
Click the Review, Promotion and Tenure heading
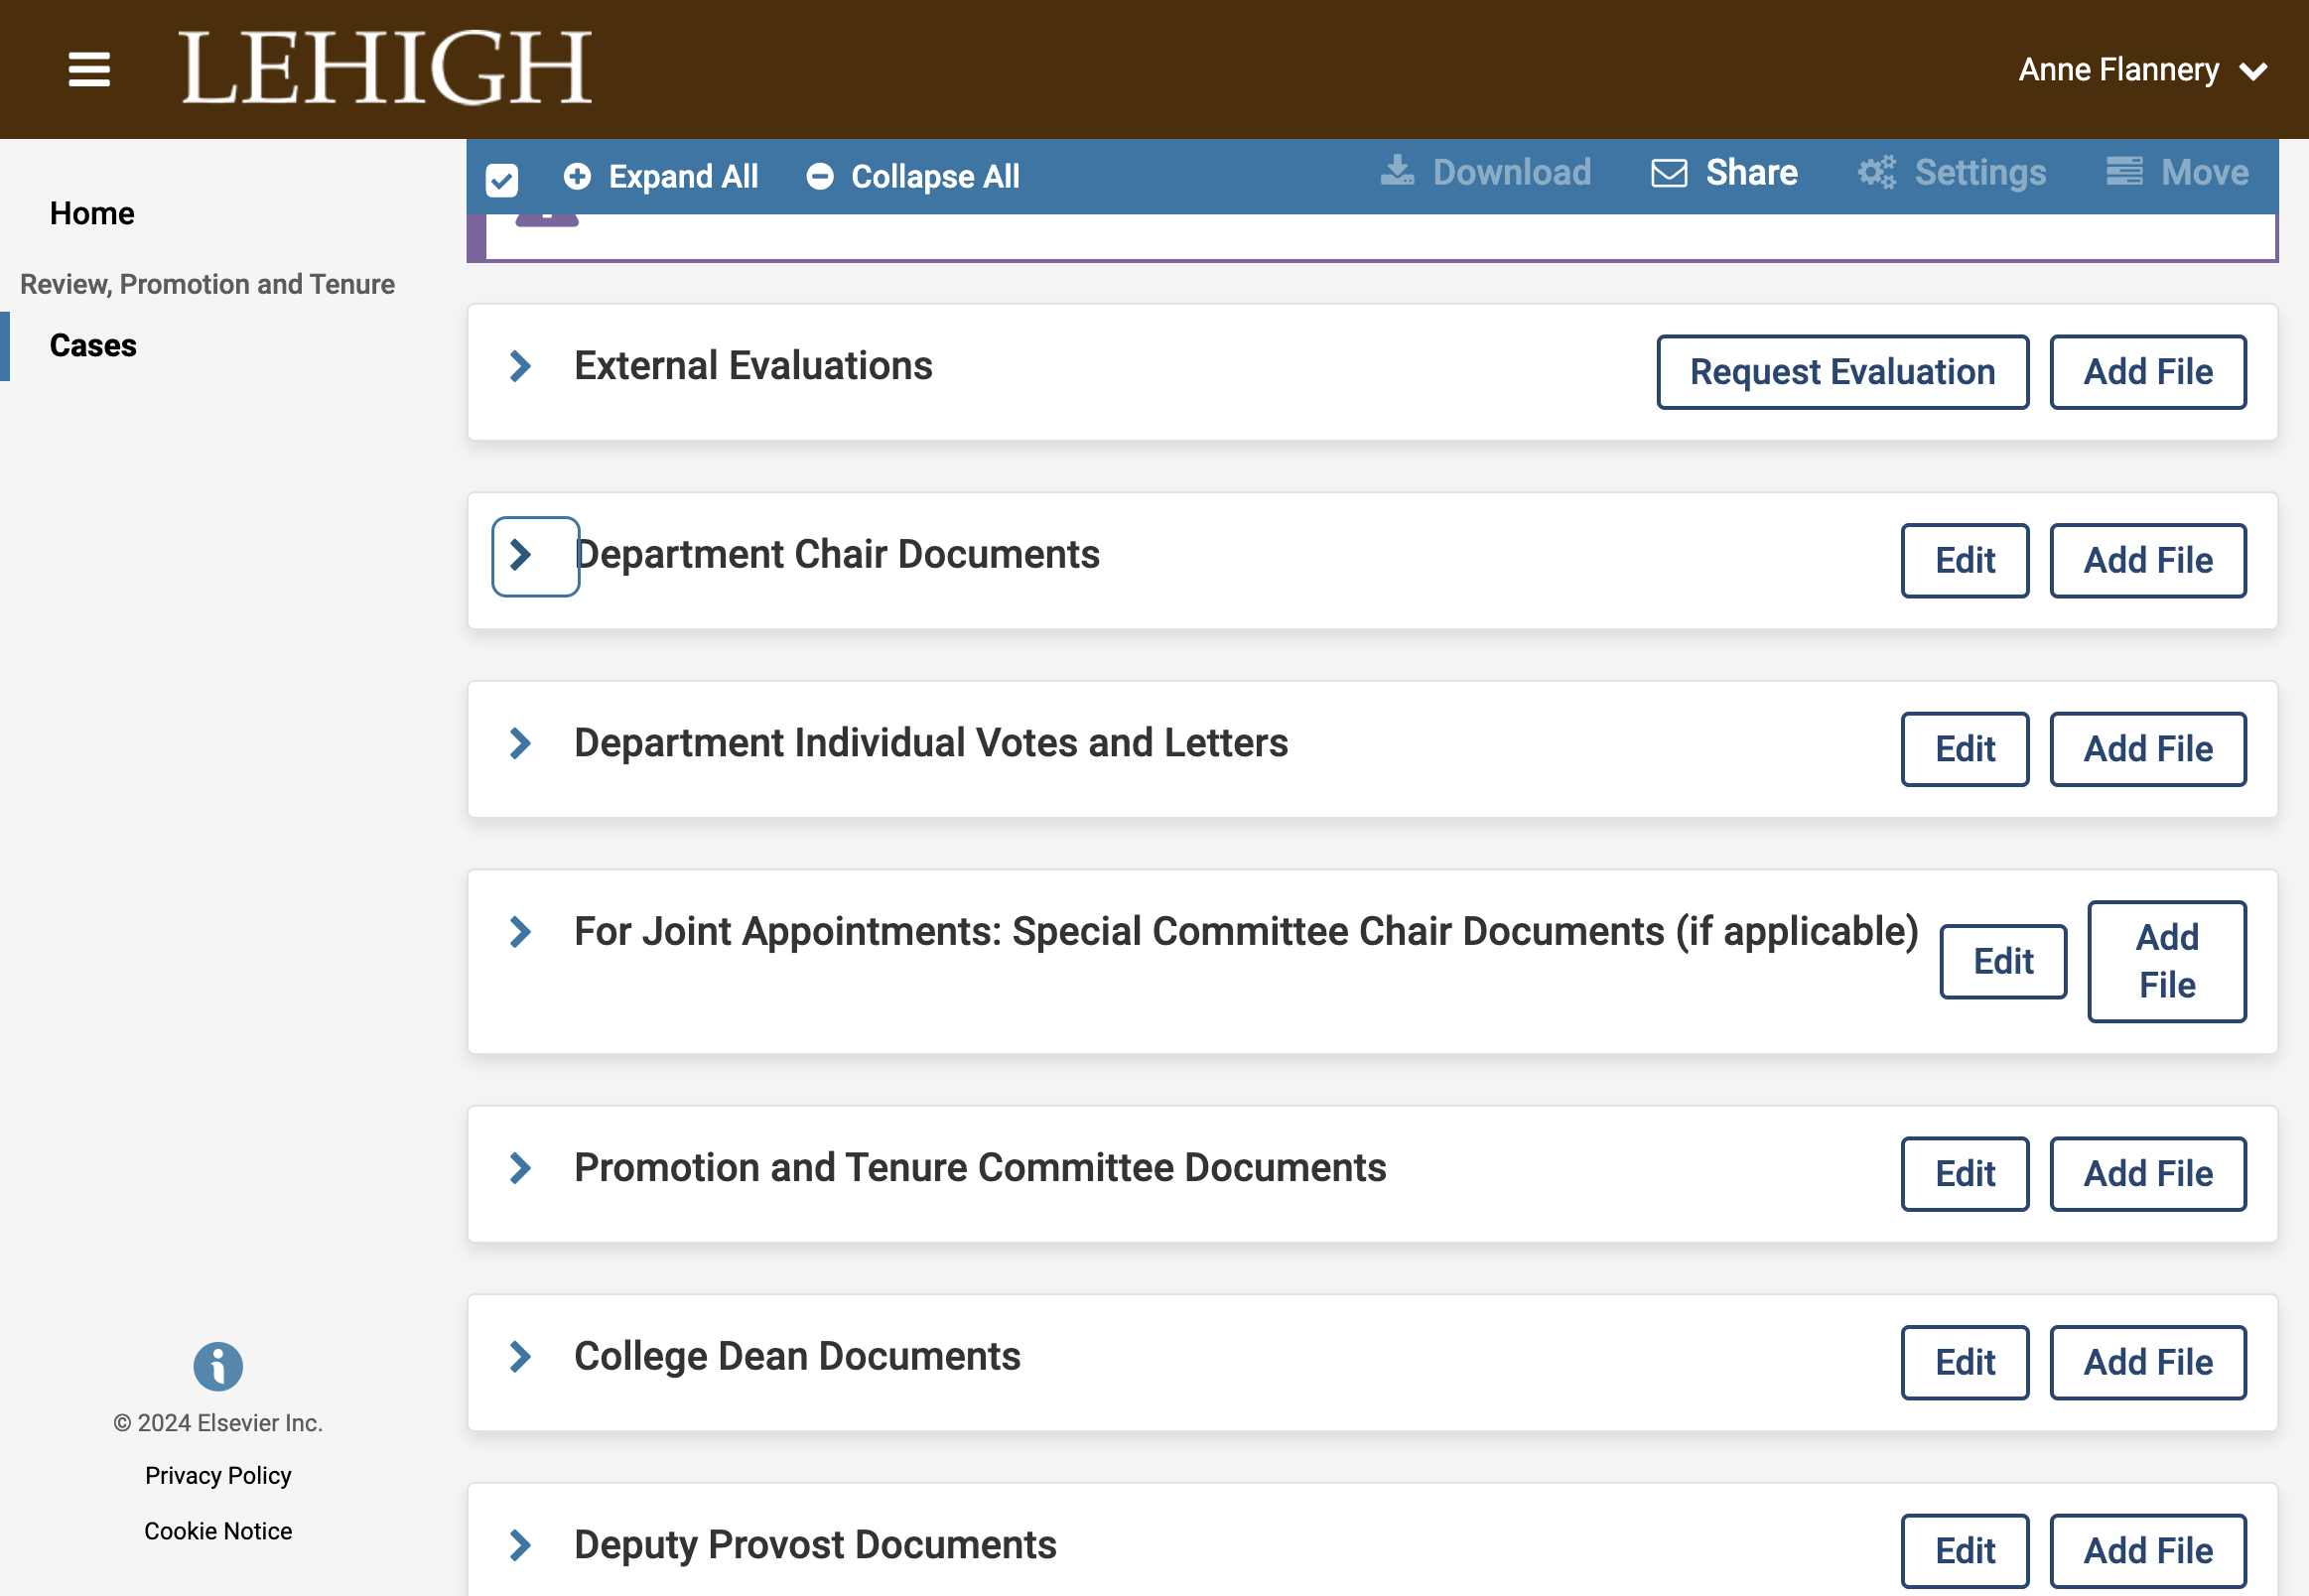(x=207, y=285)
